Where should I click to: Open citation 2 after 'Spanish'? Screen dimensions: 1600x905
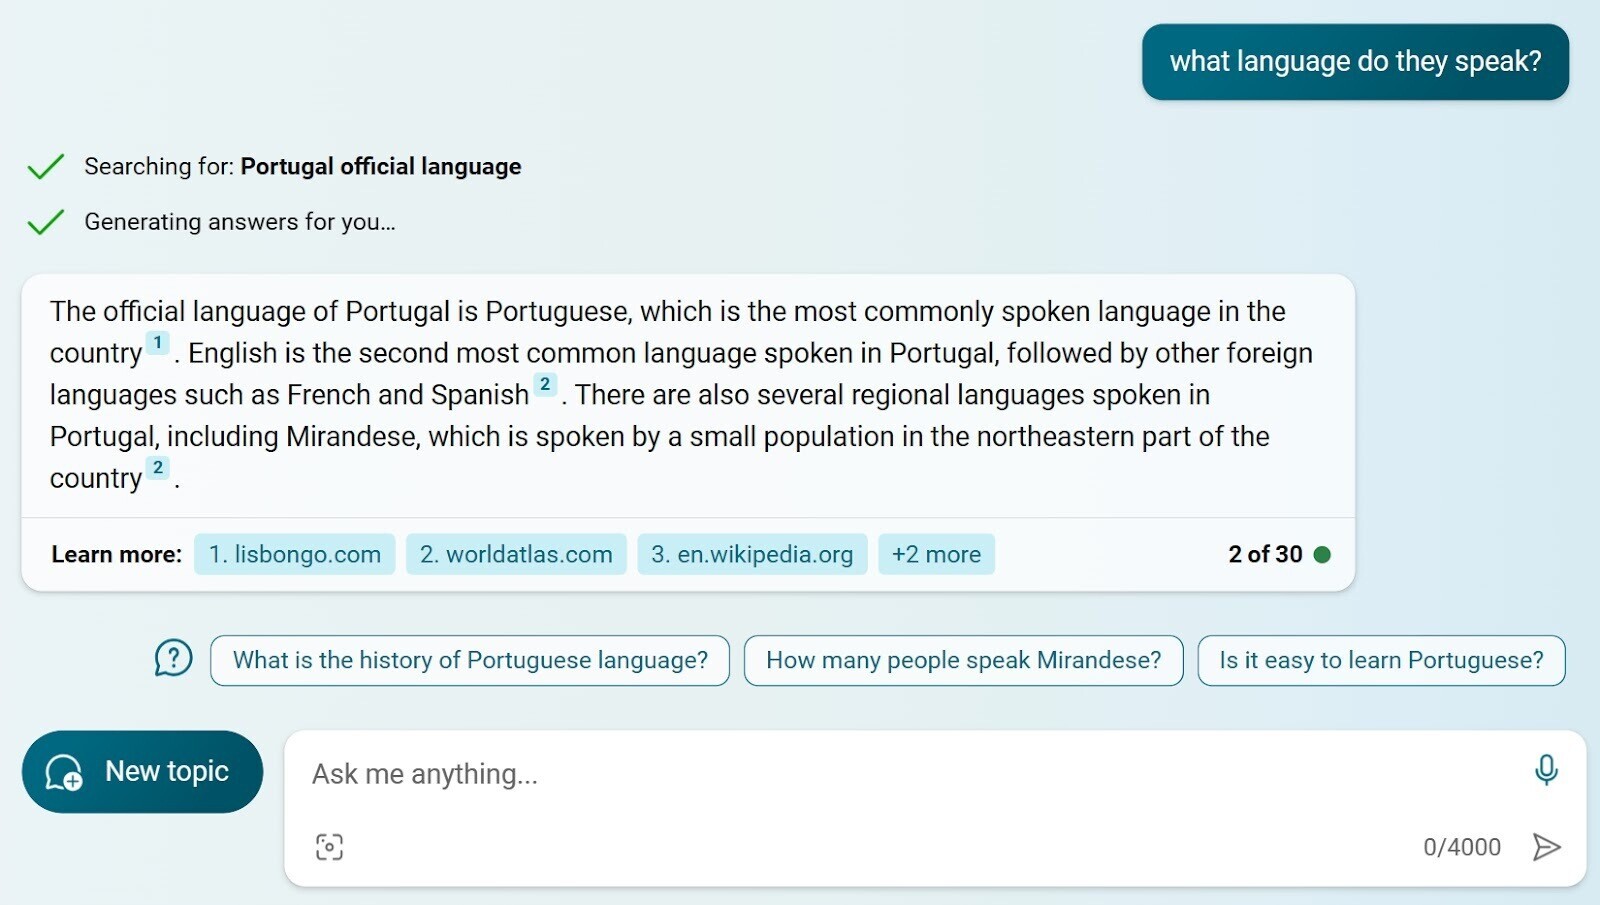(x=545, y=383)
